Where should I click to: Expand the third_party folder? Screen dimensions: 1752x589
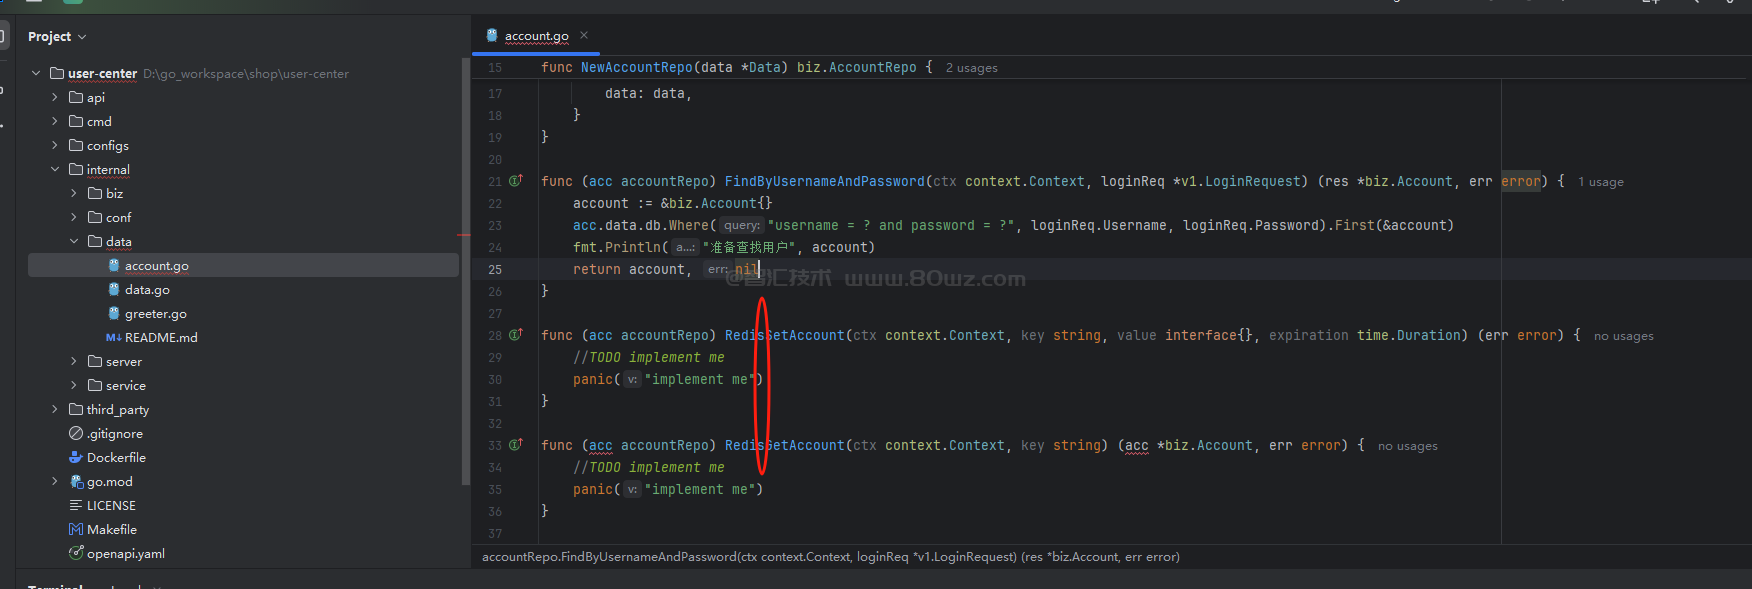coord(55,409)
